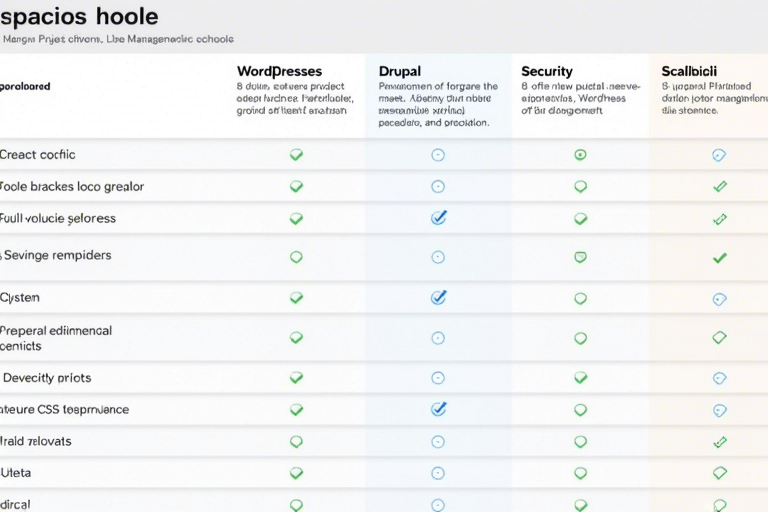Click Scalbicli diamond icon in Preperal edimnencal row
Screen dimensions: 768x512
[718, 338]
